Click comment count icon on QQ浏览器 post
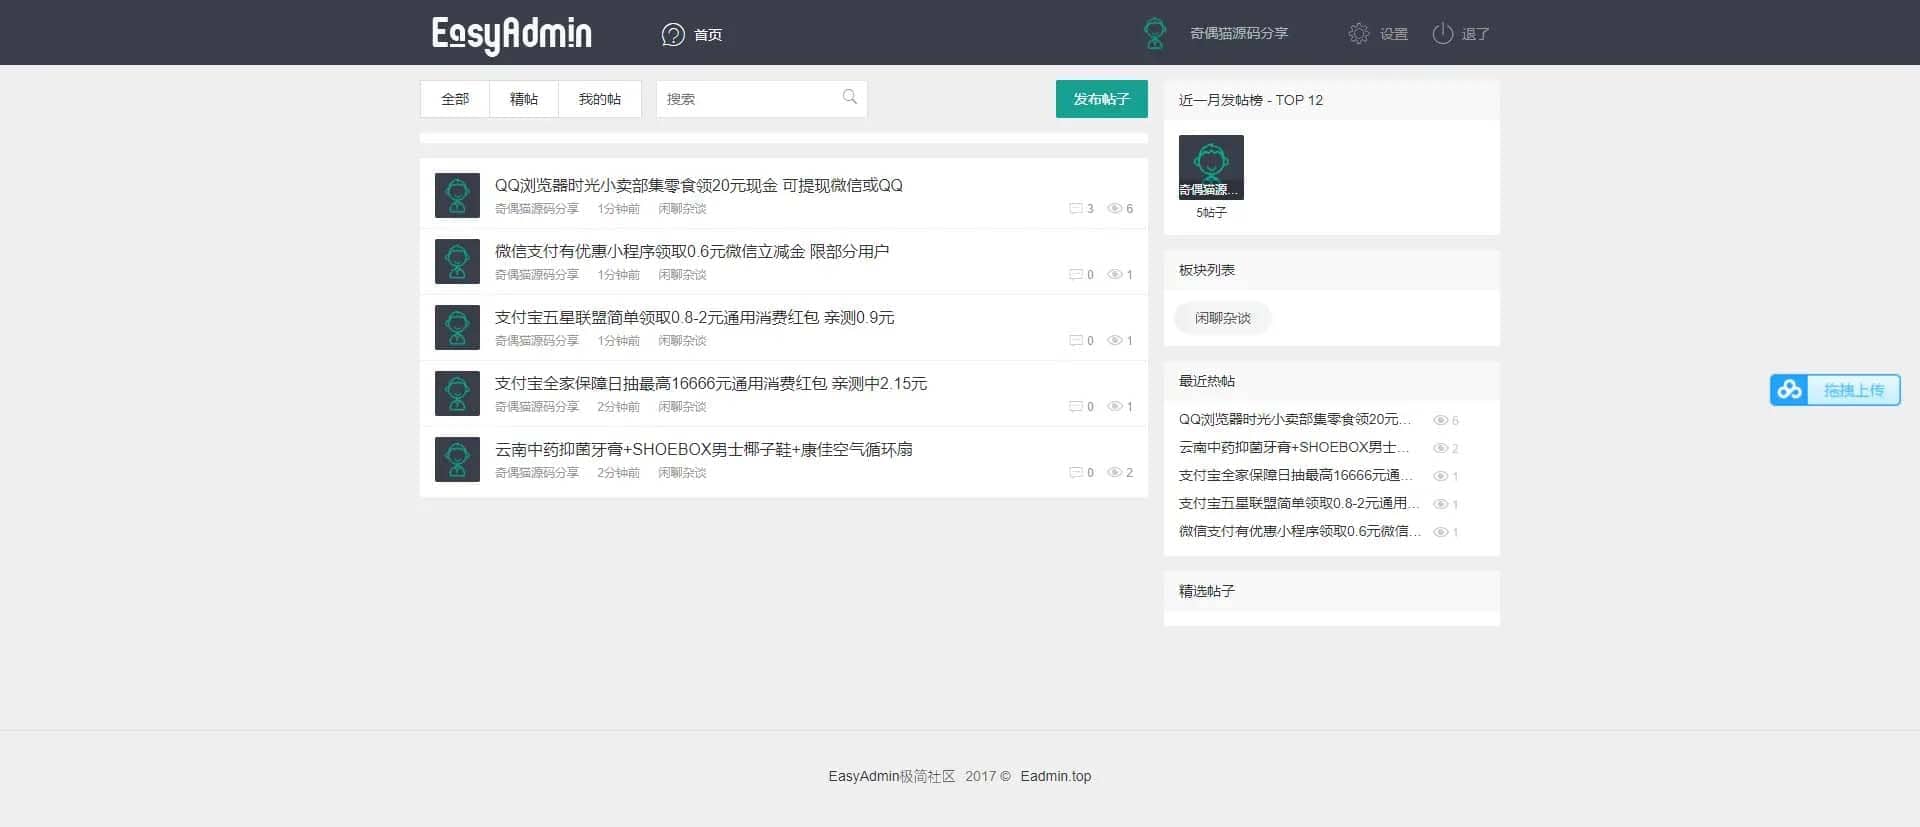This screenshot has width=1920, height=827. tap(1075, 209)
